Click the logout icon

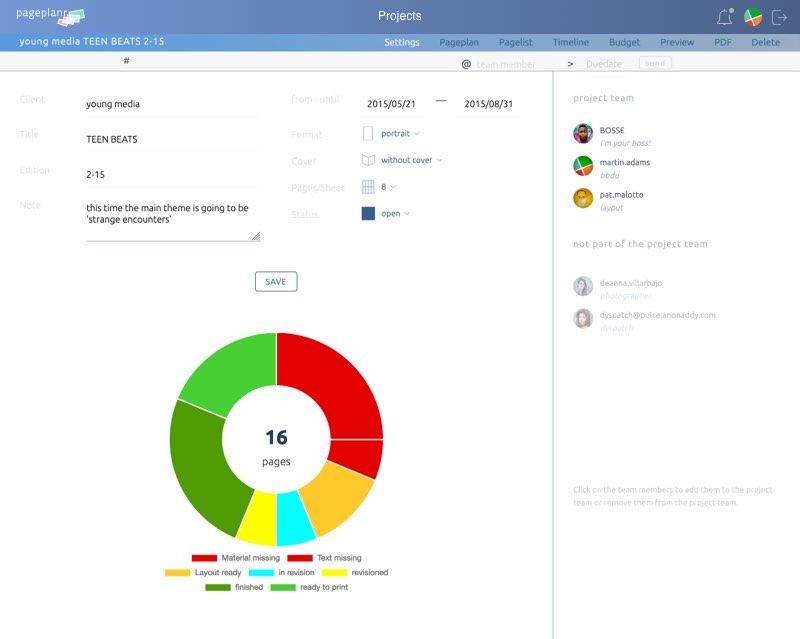coord(779,17)
